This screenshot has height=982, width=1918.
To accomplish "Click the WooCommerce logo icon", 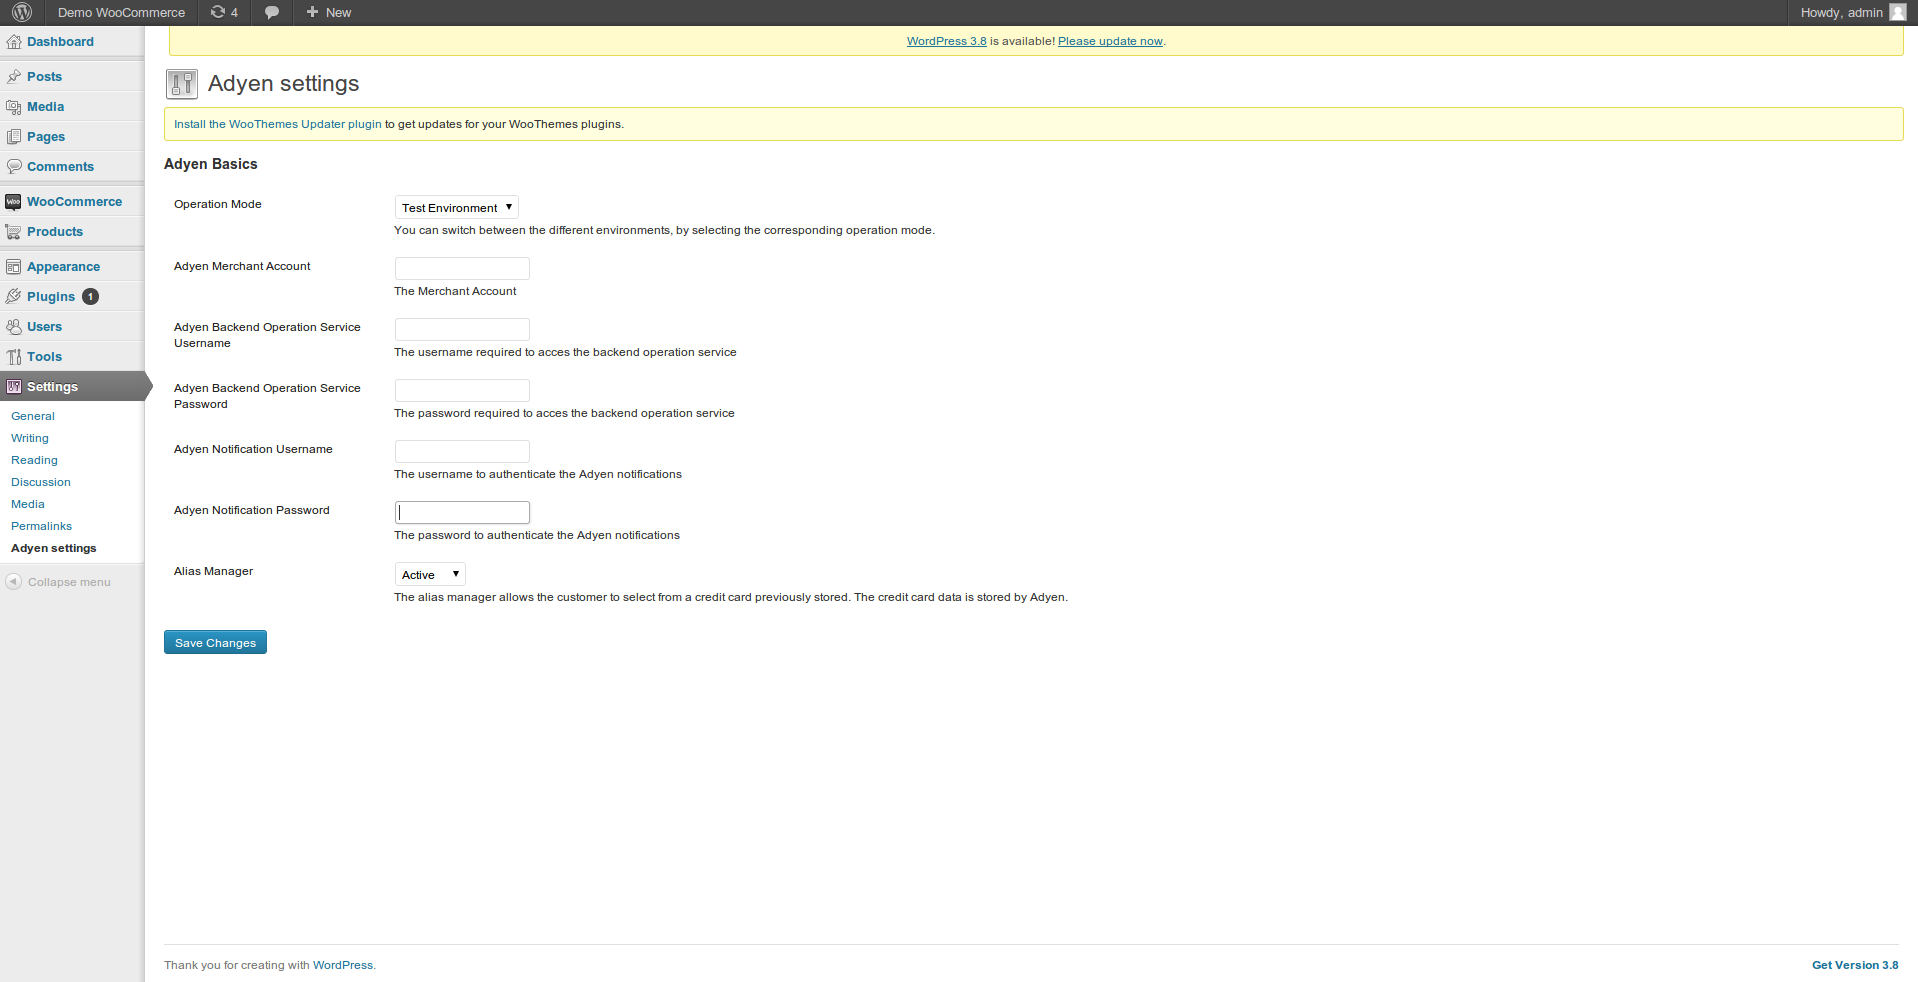I will point(14,202).
